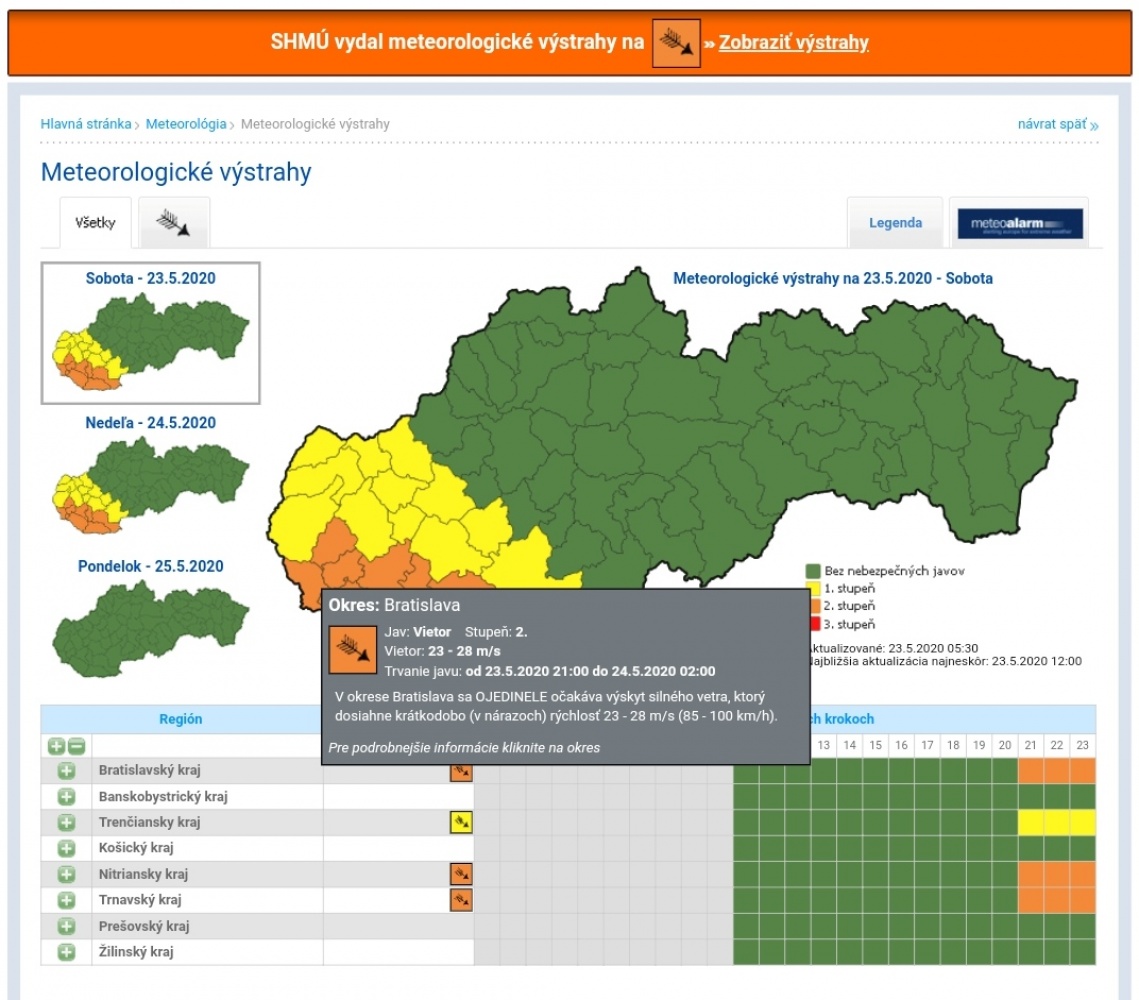Click Nitriansky kraj orange wind icon
The image size is (1139, 1000).
[x=461, y=874]
